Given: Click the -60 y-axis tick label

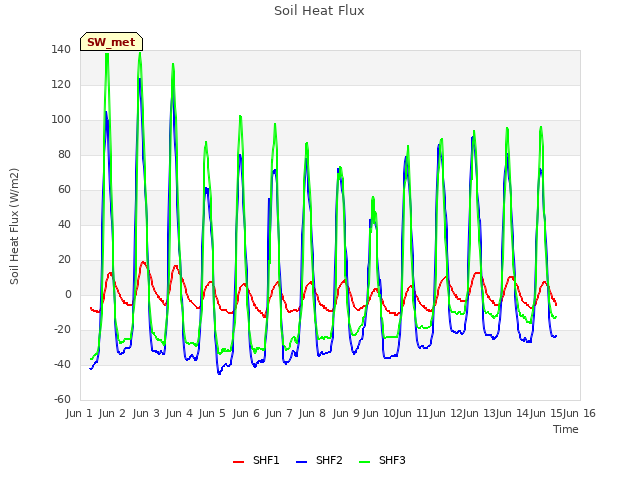Looking at the screenshot, I should coord(62,400).
